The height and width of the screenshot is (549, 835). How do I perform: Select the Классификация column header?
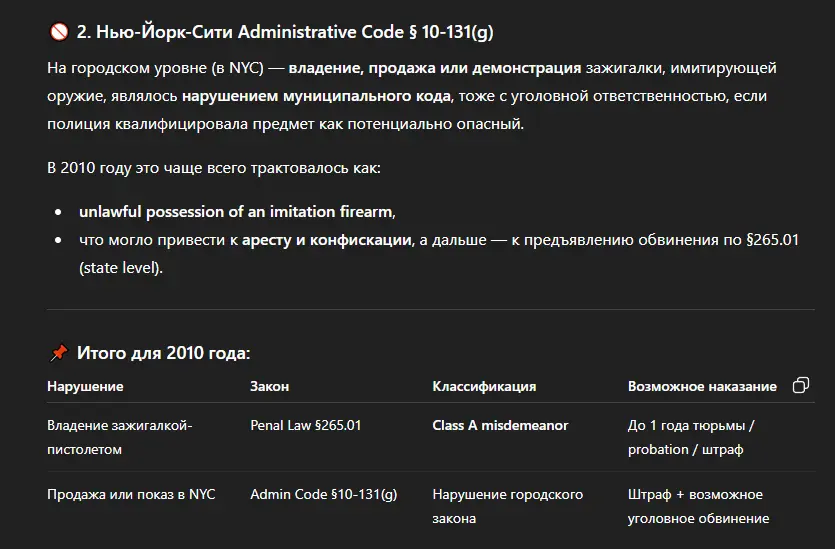(x=484, y=386)
